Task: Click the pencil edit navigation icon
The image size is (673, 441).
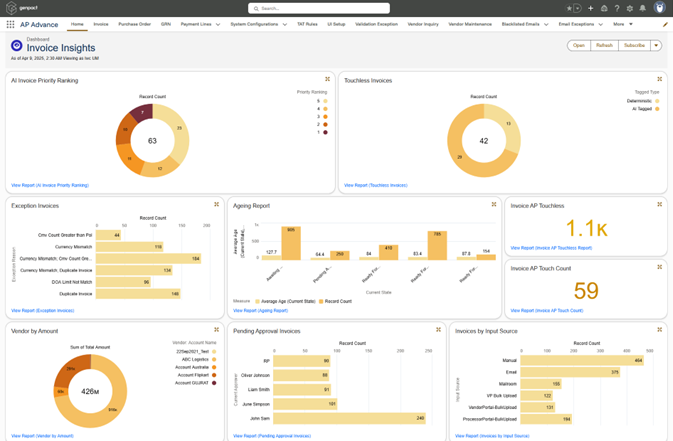Action: pyautogui.click(x=665, y=24)
